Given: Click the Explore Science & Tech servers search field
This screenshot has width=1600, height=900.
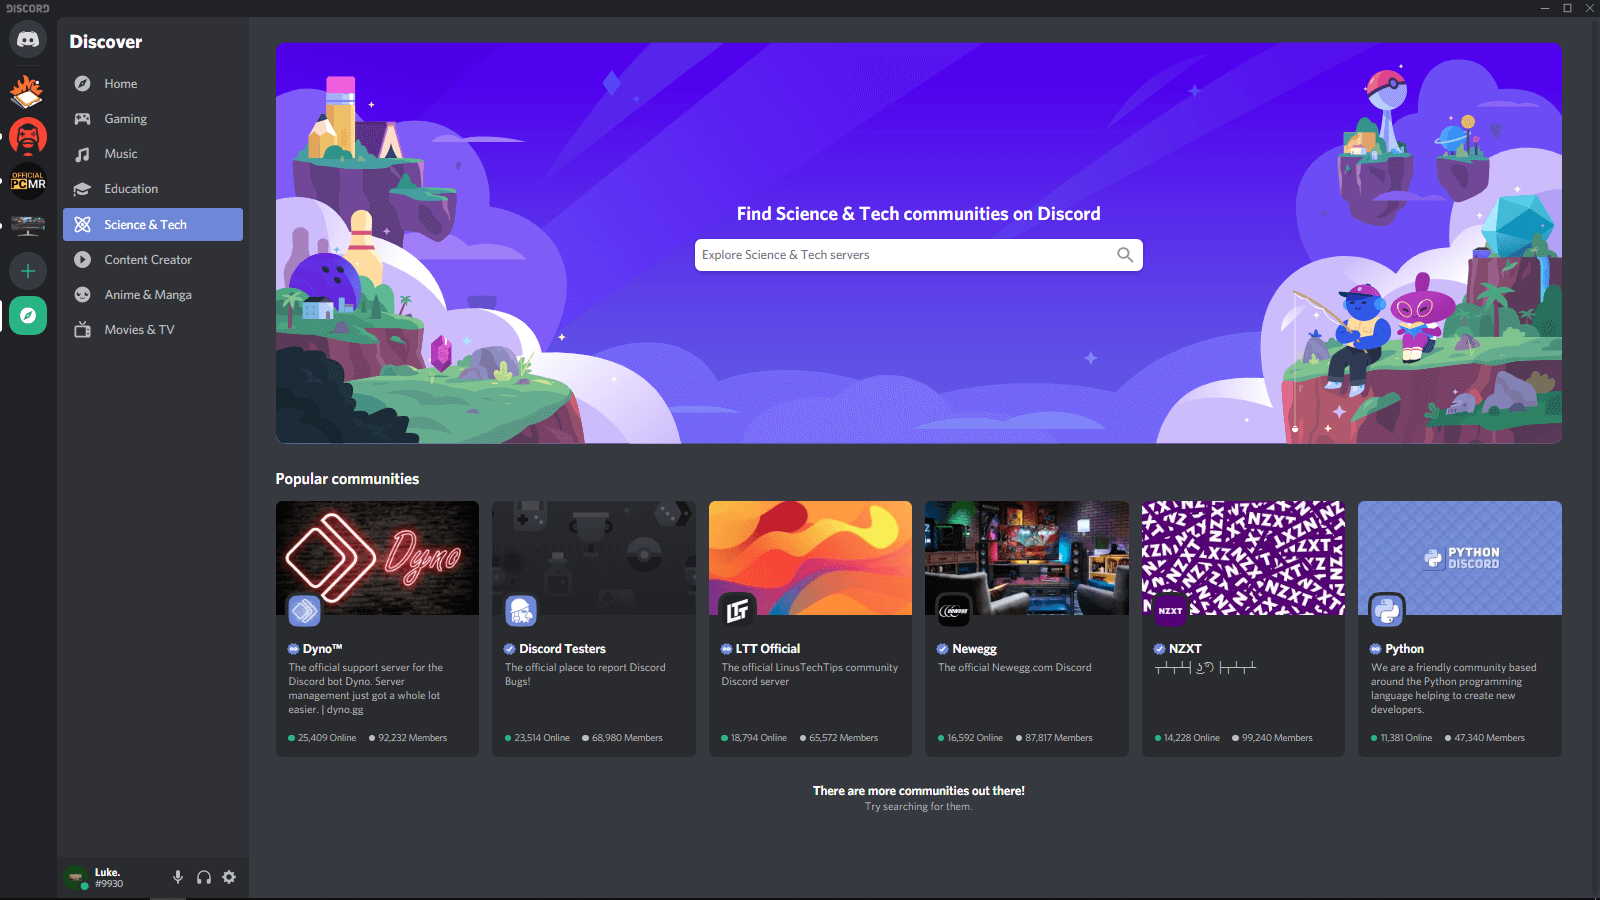Looking at the screenshot, I should point(900,254).
